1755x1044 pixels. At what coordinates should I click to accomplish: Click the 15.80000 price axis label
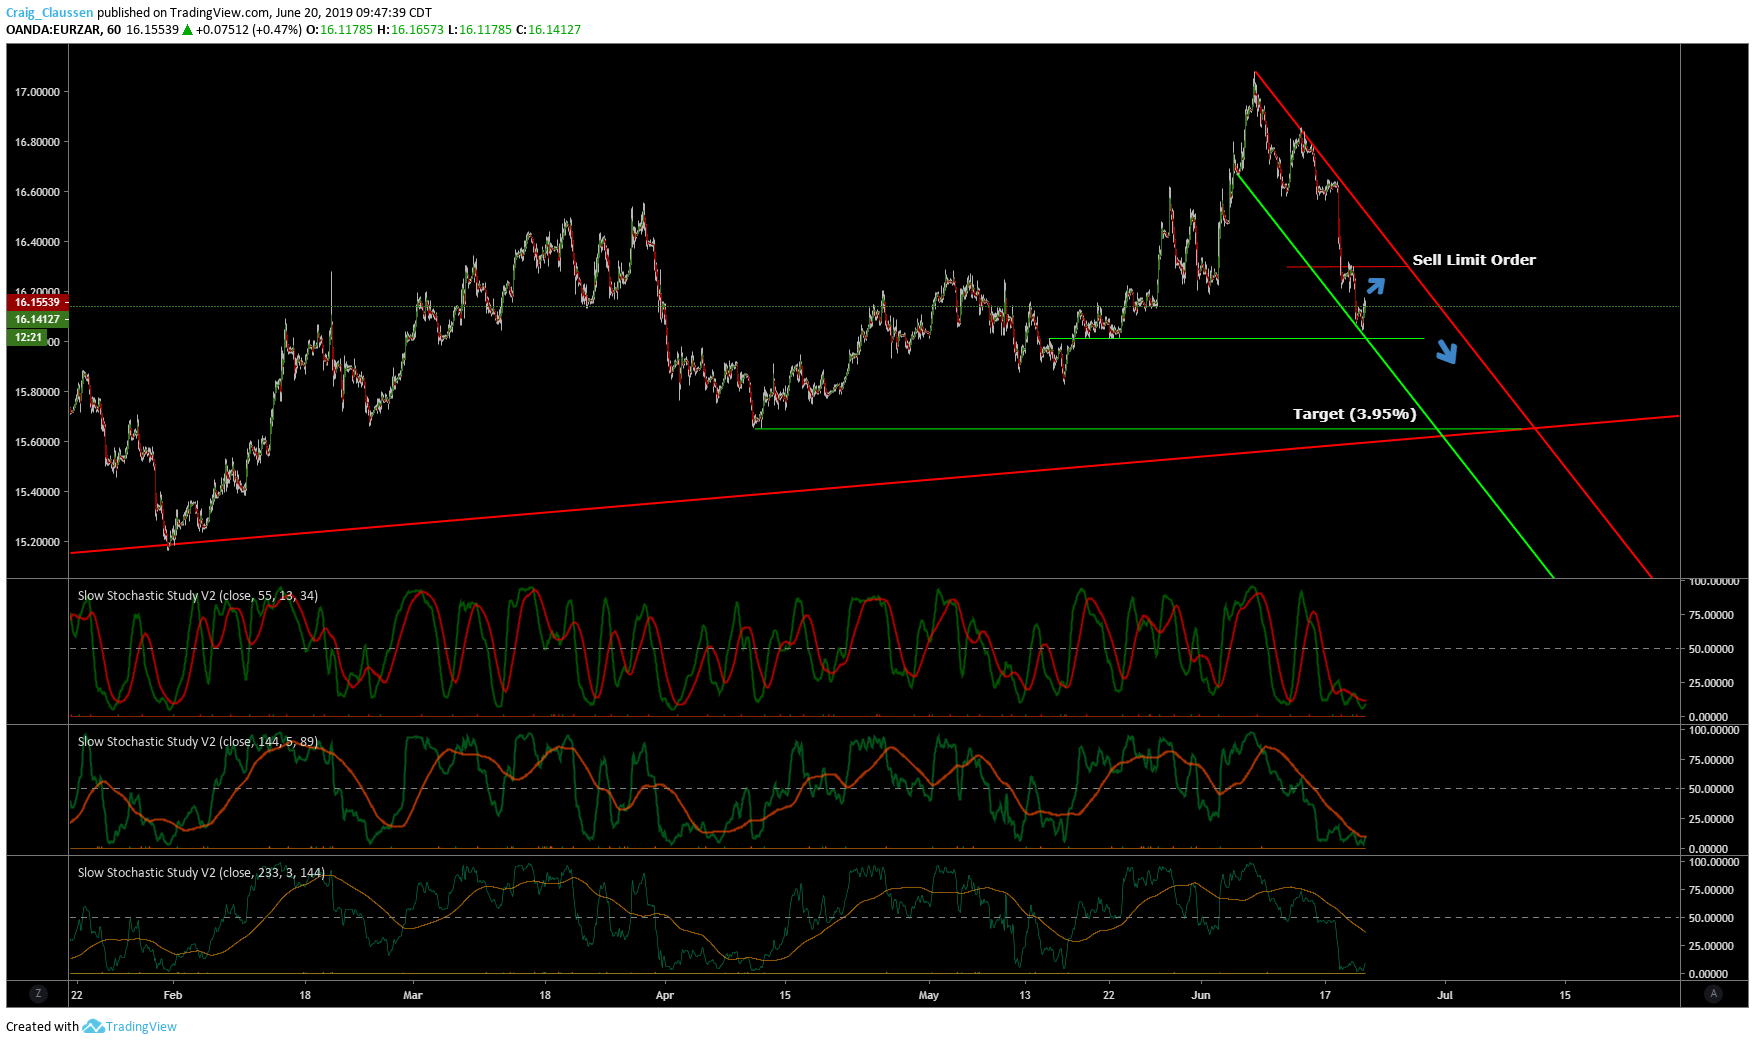pyautogui.click(x=37, y=392)
